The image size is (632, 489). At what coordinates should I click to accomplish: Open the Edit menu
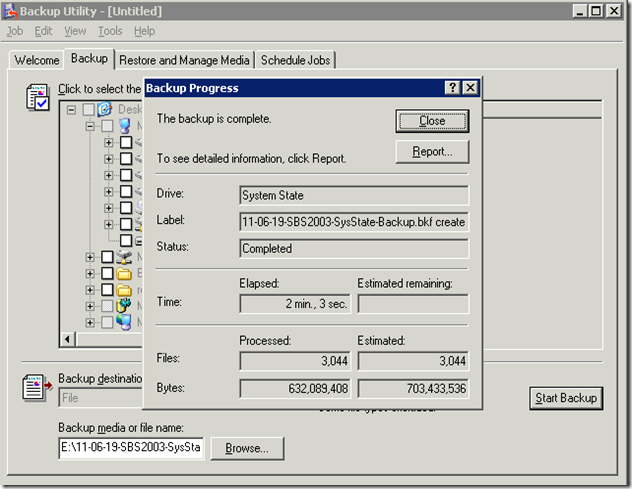pos(43,31)
